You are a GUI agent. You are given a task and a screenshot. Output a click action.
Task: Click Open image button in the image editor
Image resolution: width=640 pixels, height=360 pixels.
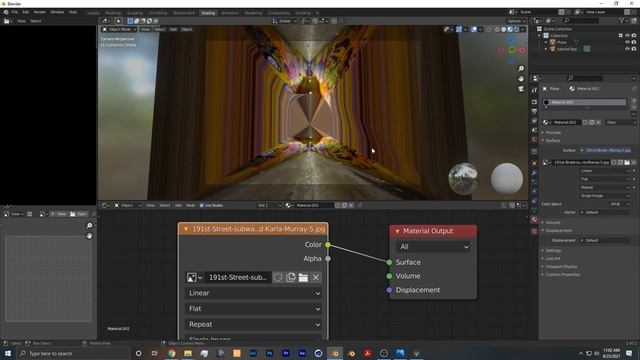[79, 214]
